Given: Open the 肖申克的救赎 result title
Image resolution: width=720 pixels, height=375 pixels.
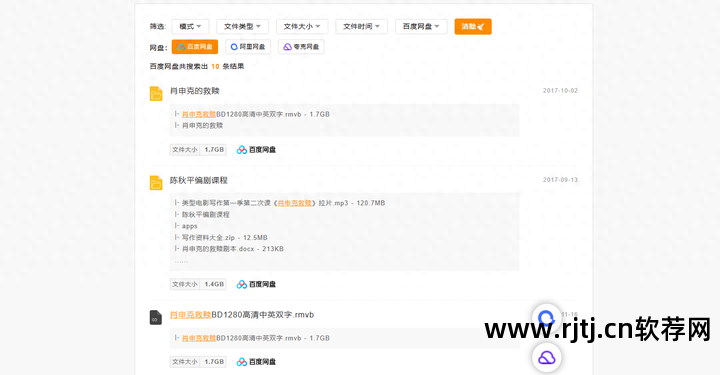Looking at the screenshot, I should (195, 91).
